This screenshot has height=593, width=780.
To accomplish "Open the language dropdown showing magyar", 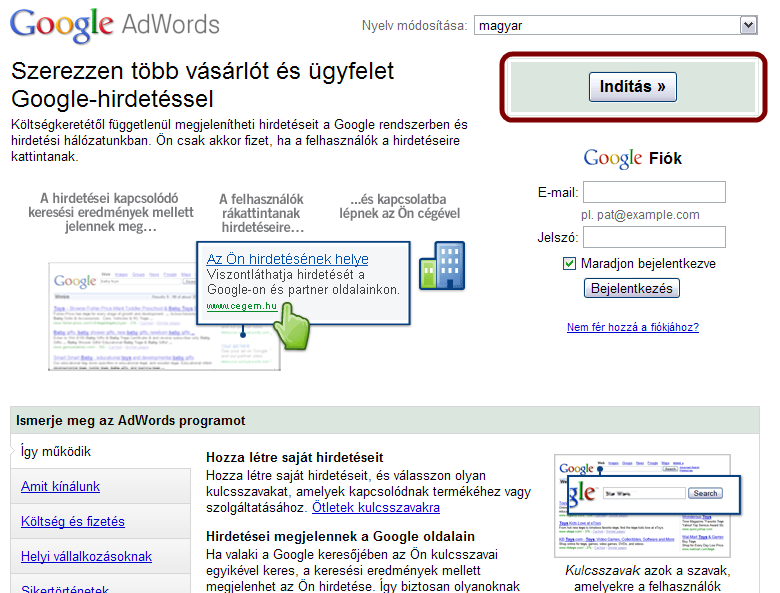I will tap(616, 25).
